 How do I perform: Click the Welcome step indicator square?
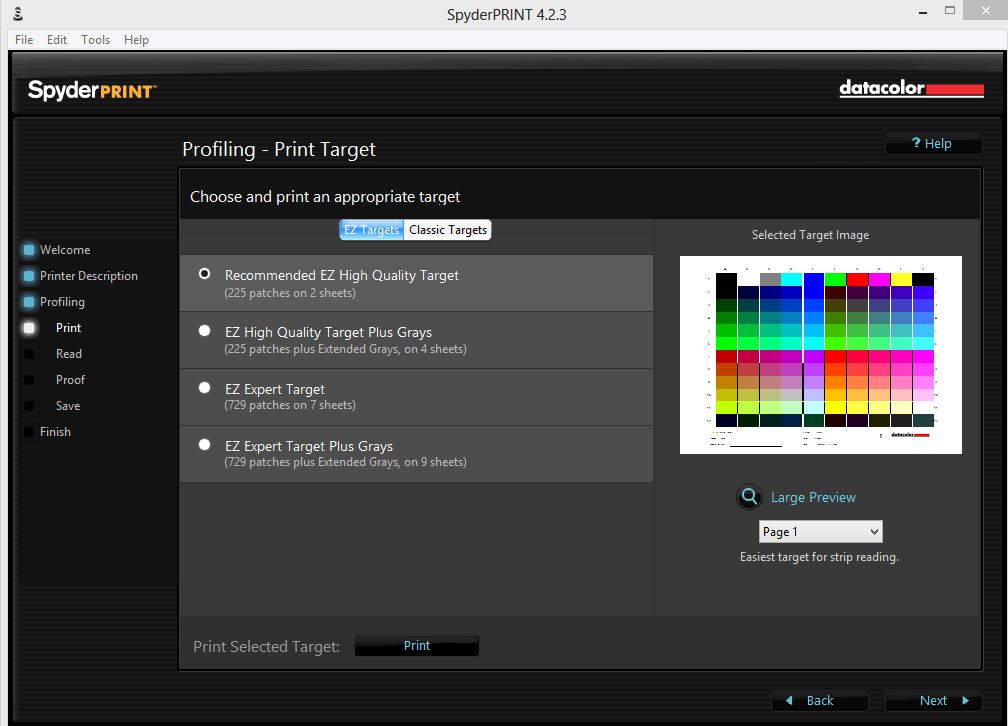pos(29,250)
